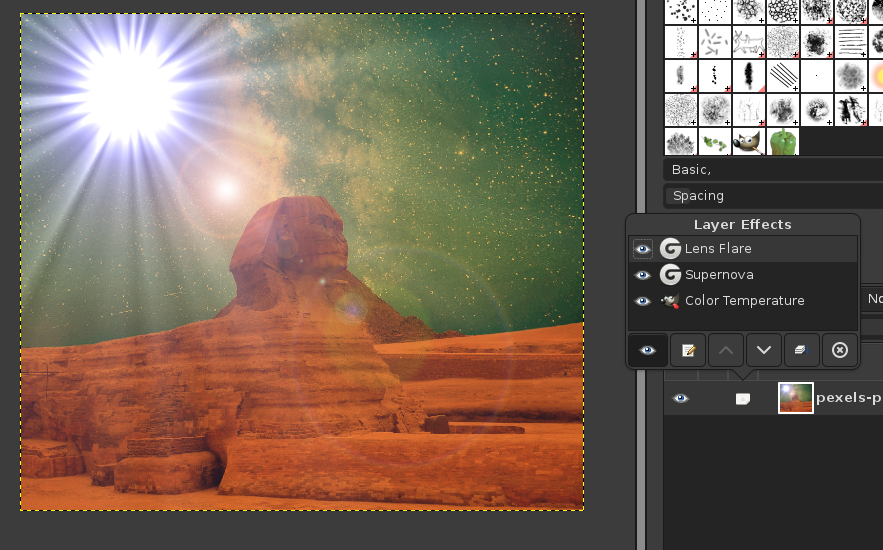Select the diagonal lines brush
This screenshot has width=883, height=550.
tap(783, 75)
